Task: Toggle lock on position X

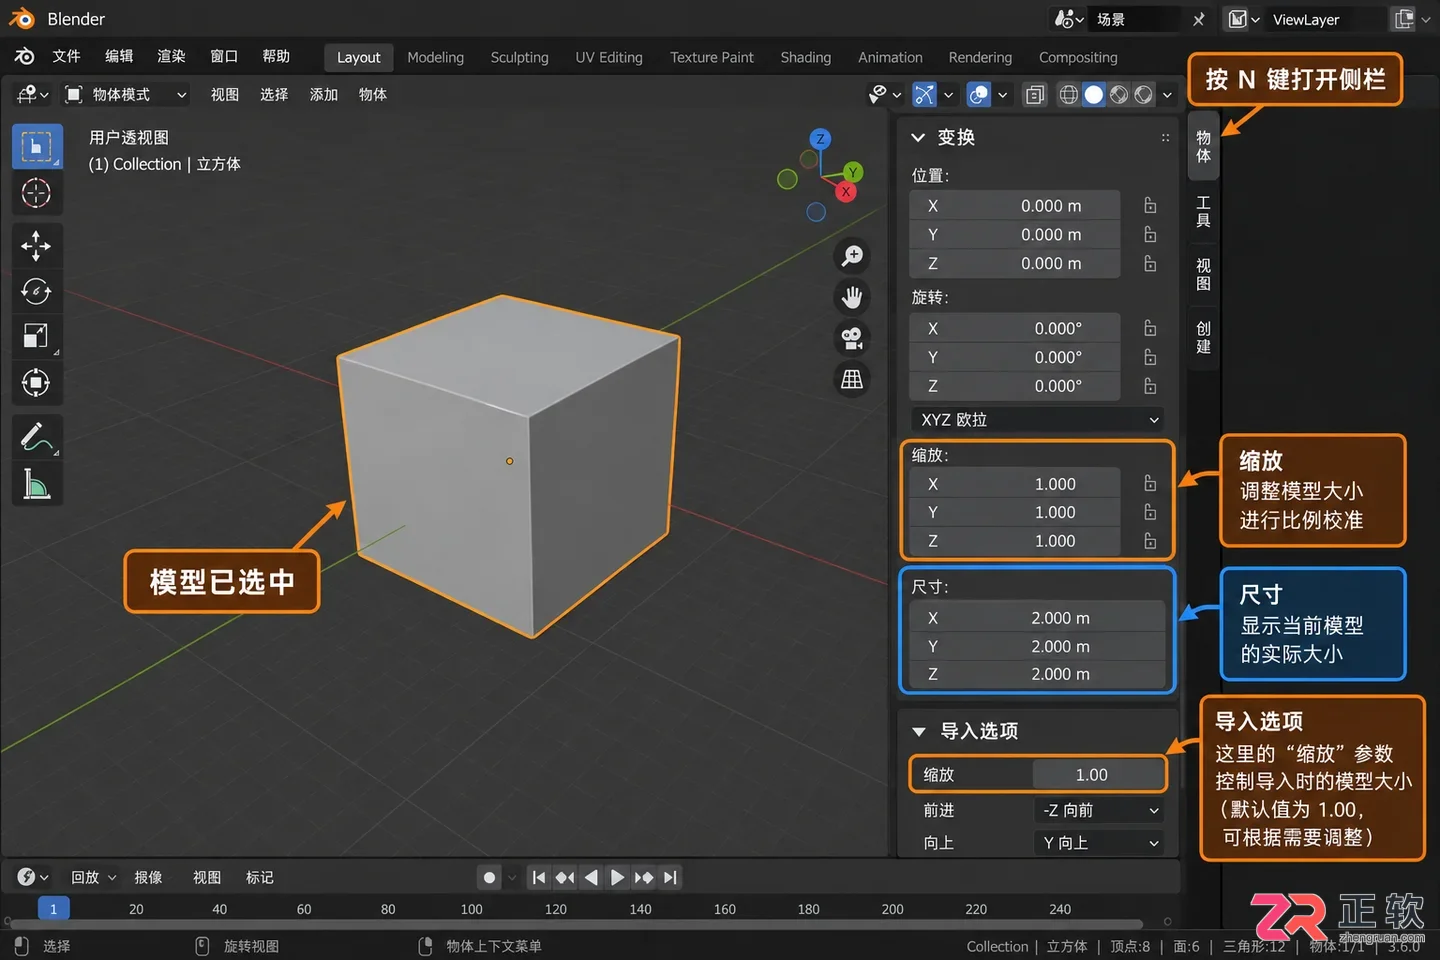Action: pos(1150,206)
